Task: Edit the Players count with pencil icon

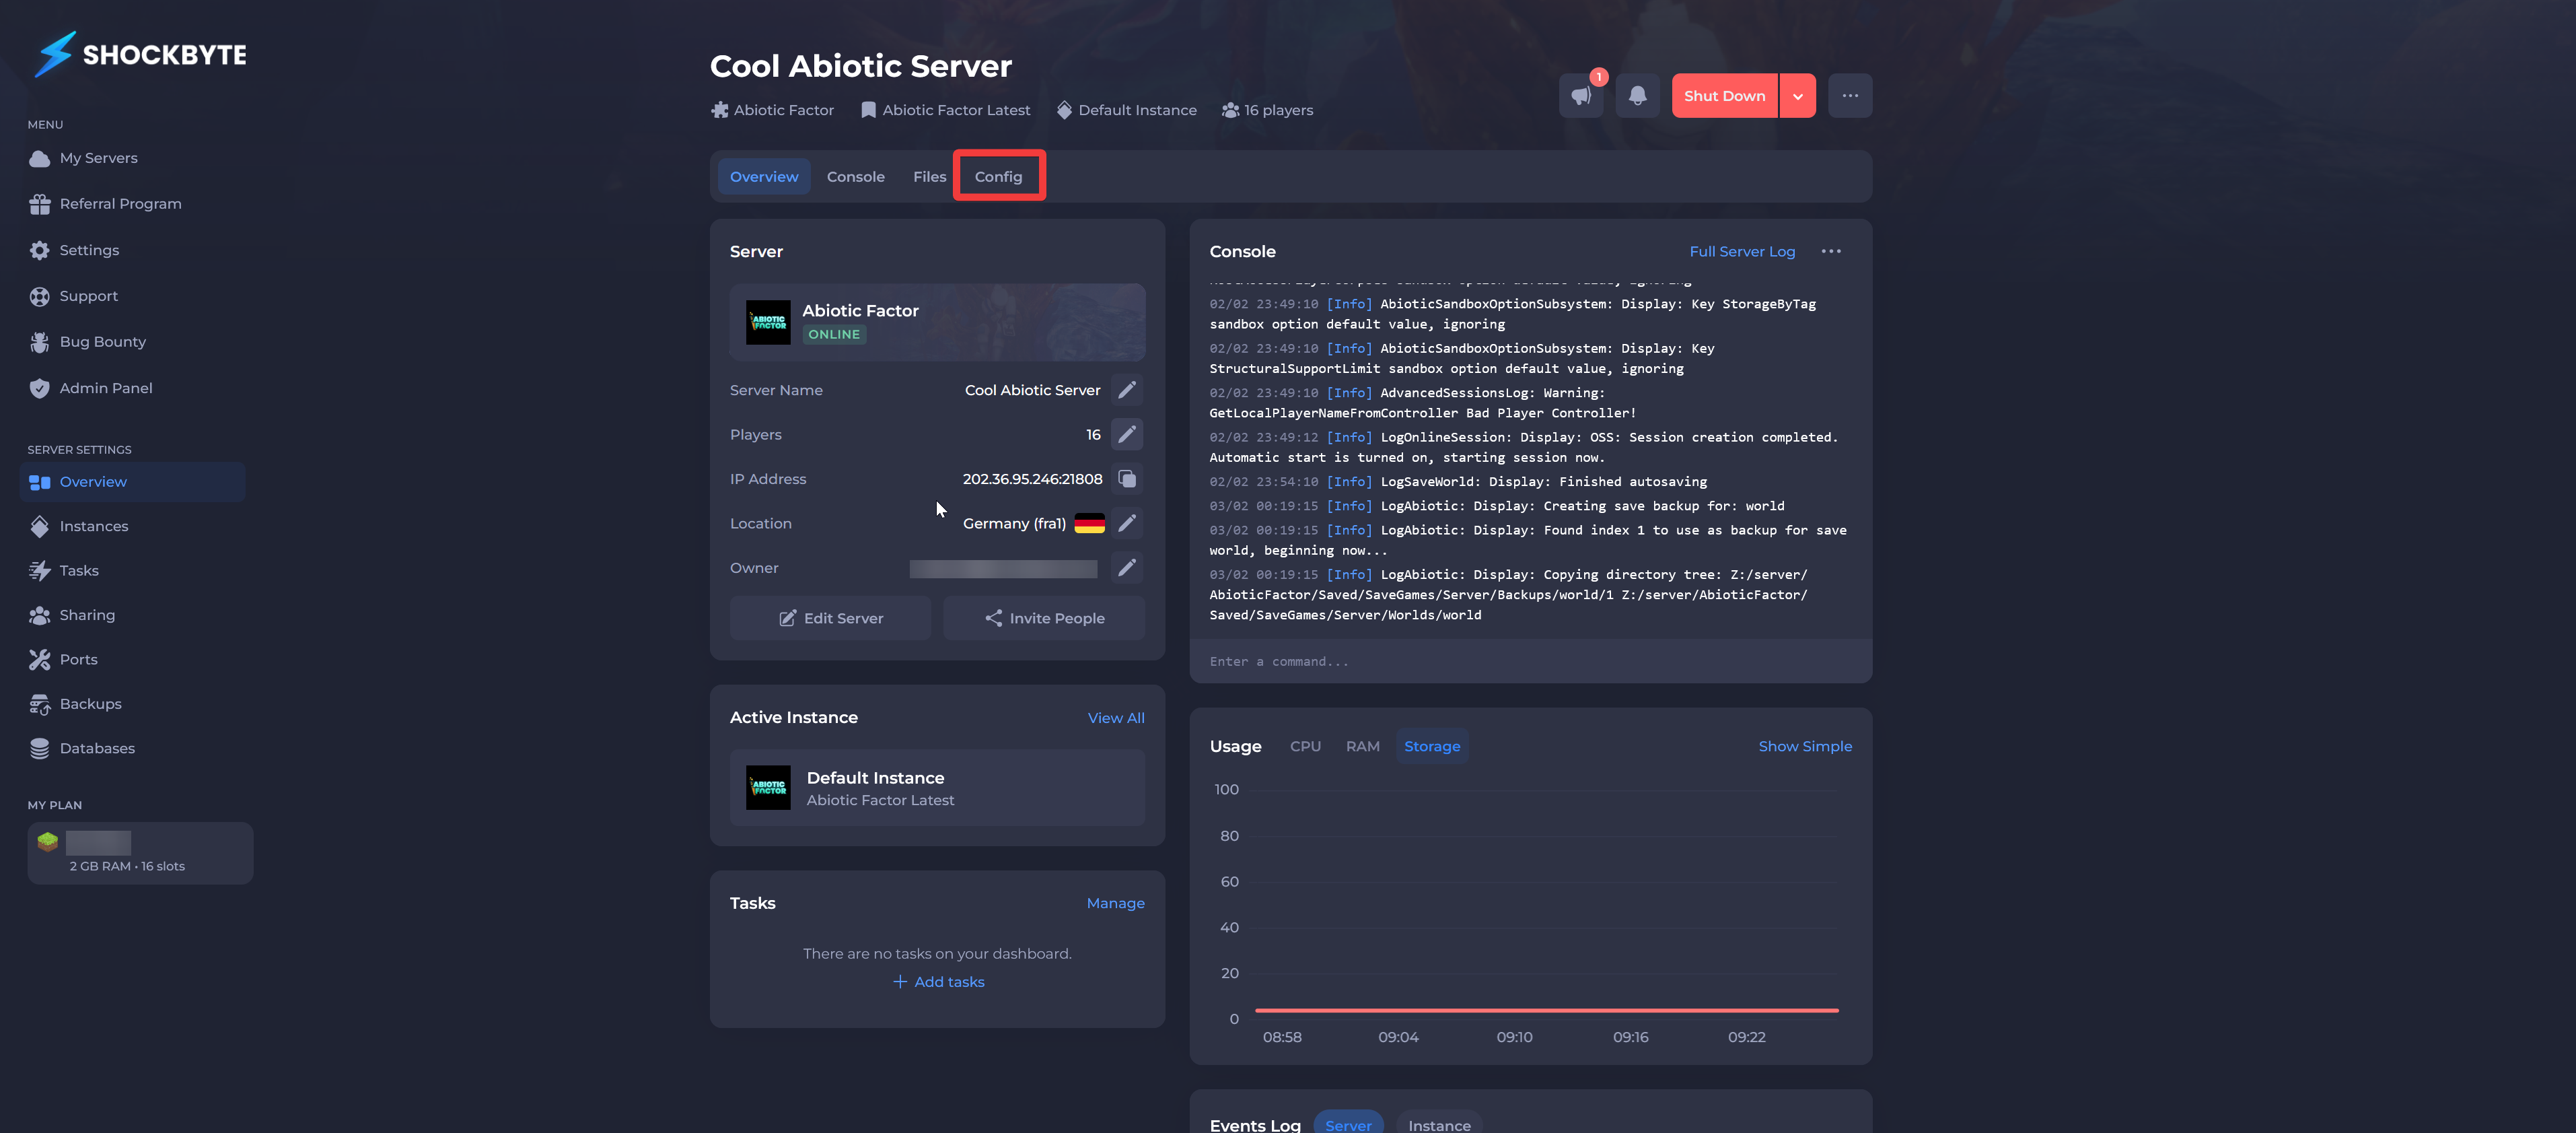Action: [1127, 434]
